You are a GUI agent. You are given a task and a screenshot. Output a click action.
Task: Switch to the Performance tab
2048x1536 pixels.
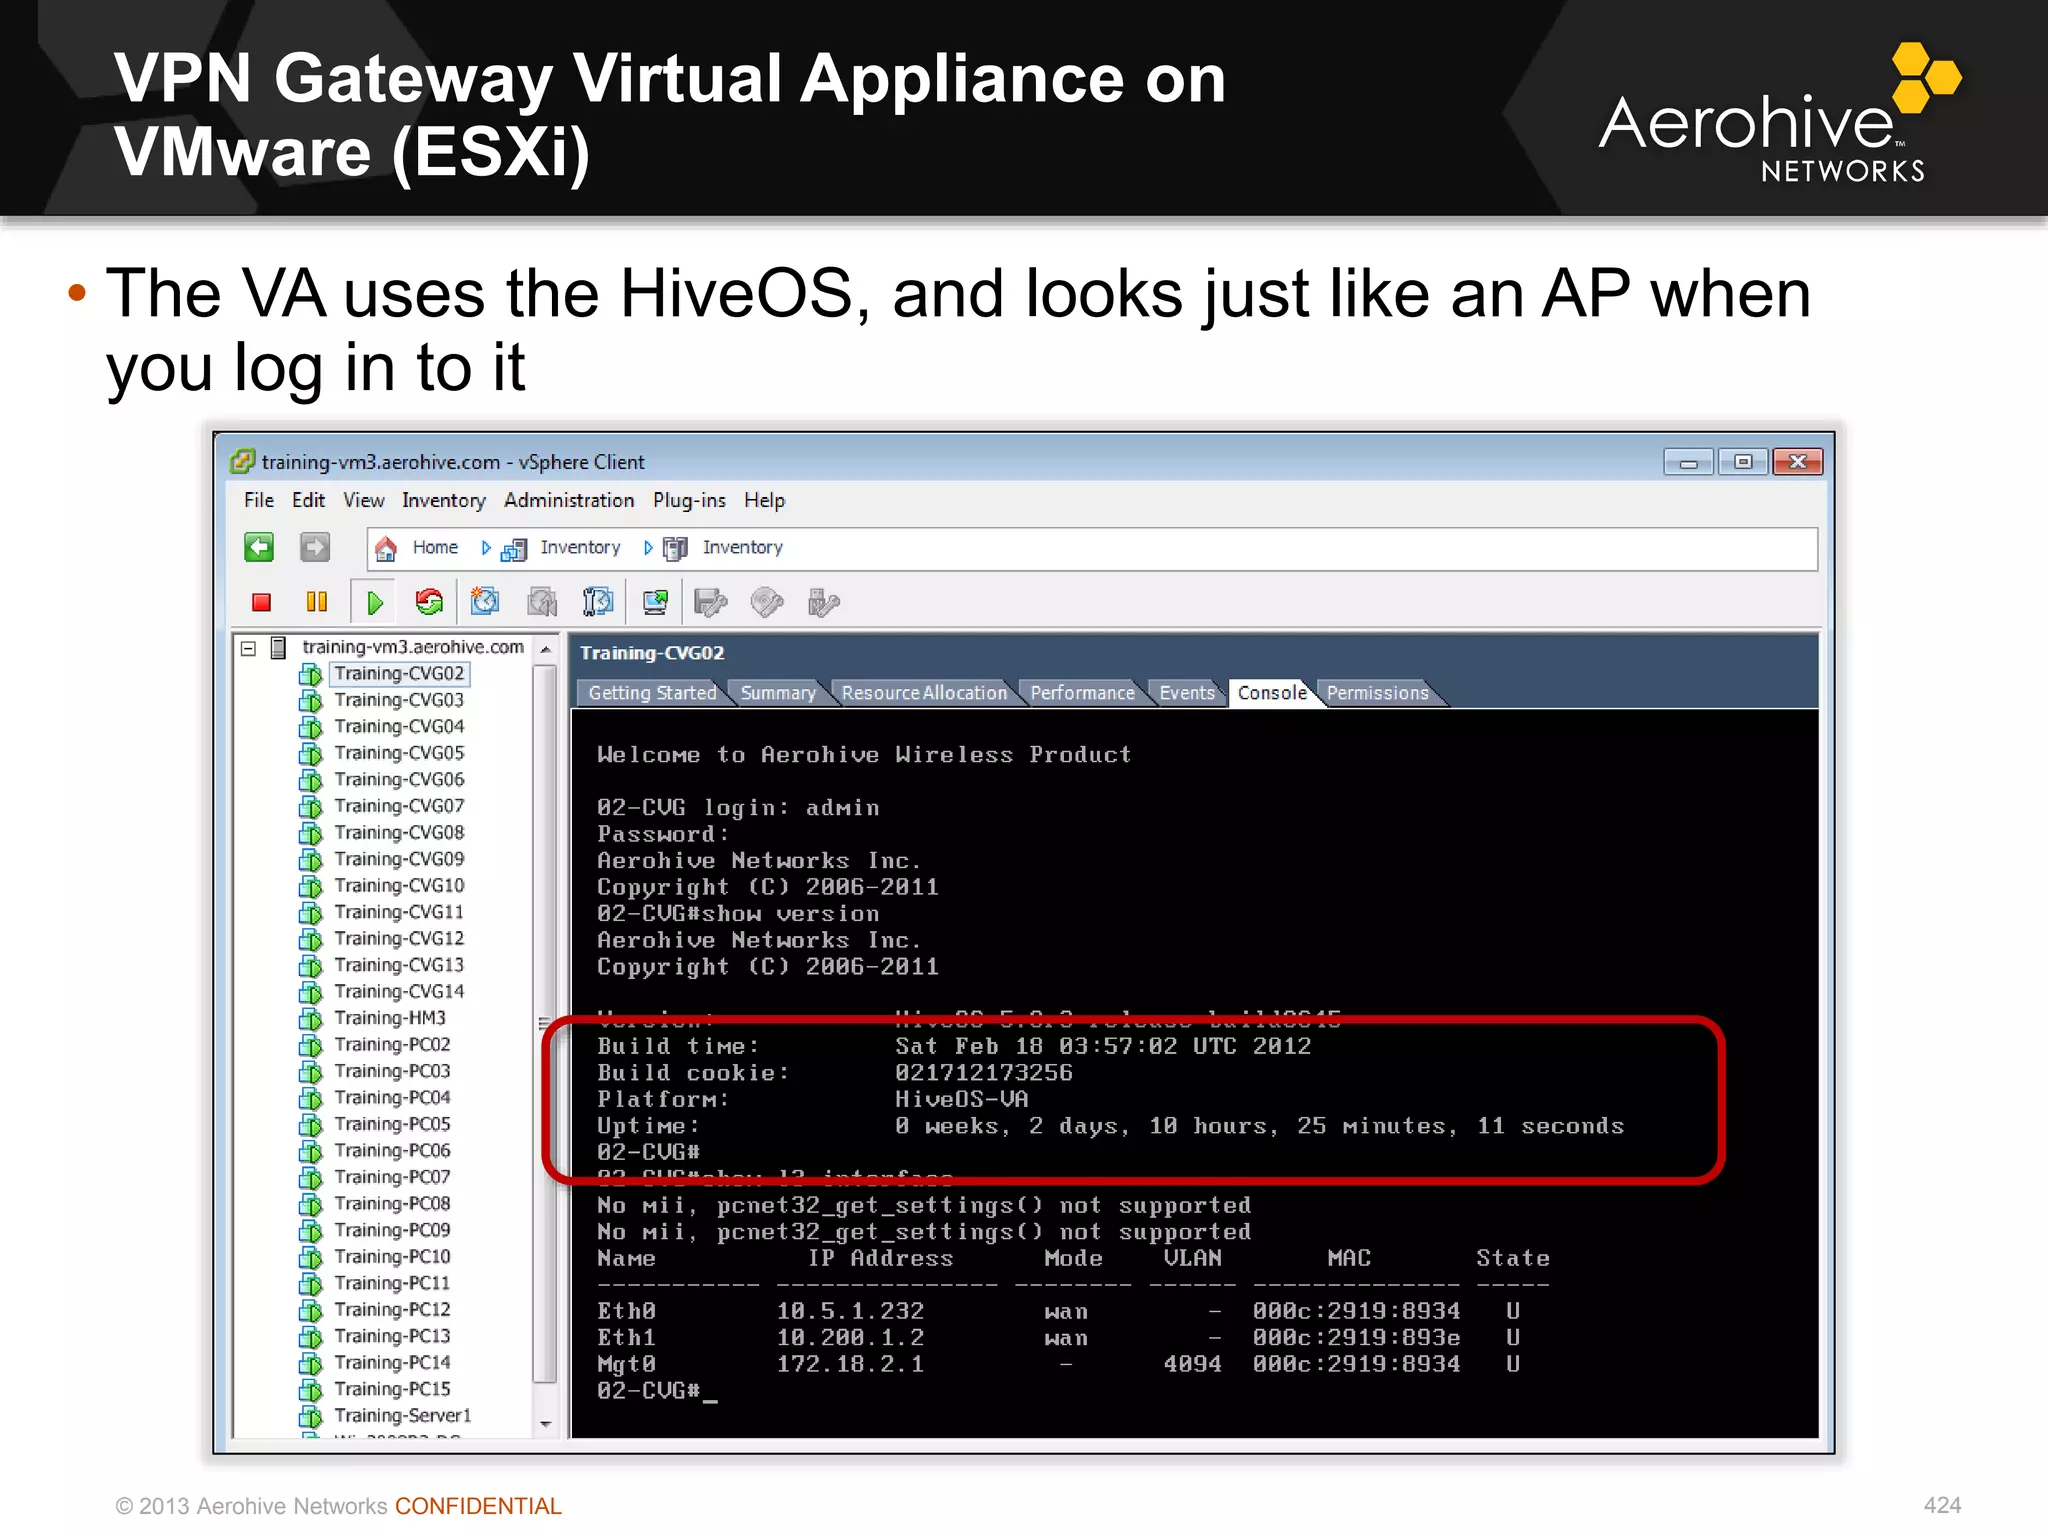[x=1082, y=693]
